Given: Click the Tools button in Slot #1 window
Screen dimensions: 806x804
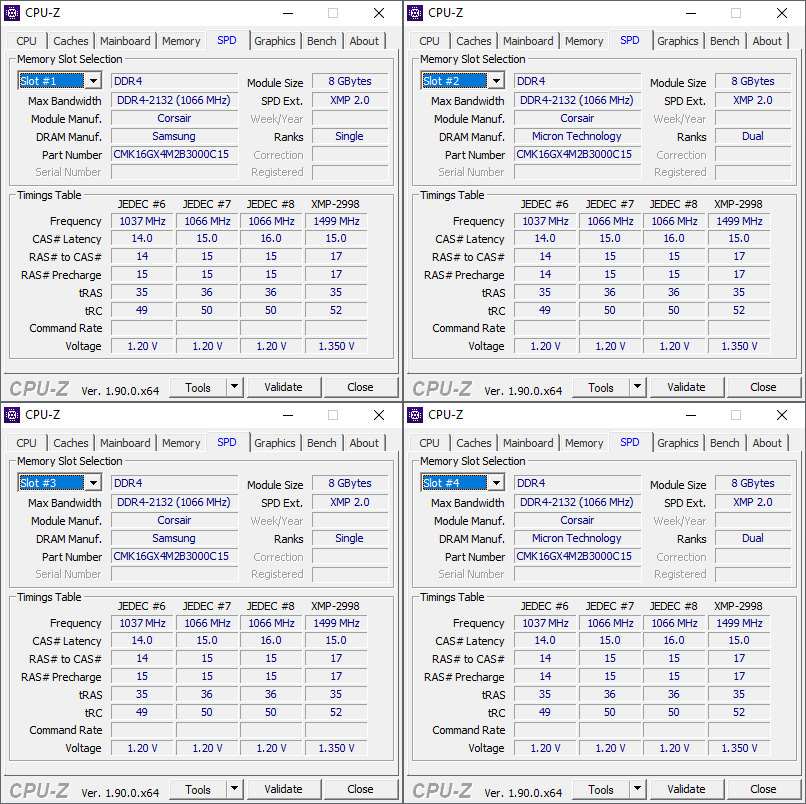Looking at the screenshot, I should click(198, 387).
